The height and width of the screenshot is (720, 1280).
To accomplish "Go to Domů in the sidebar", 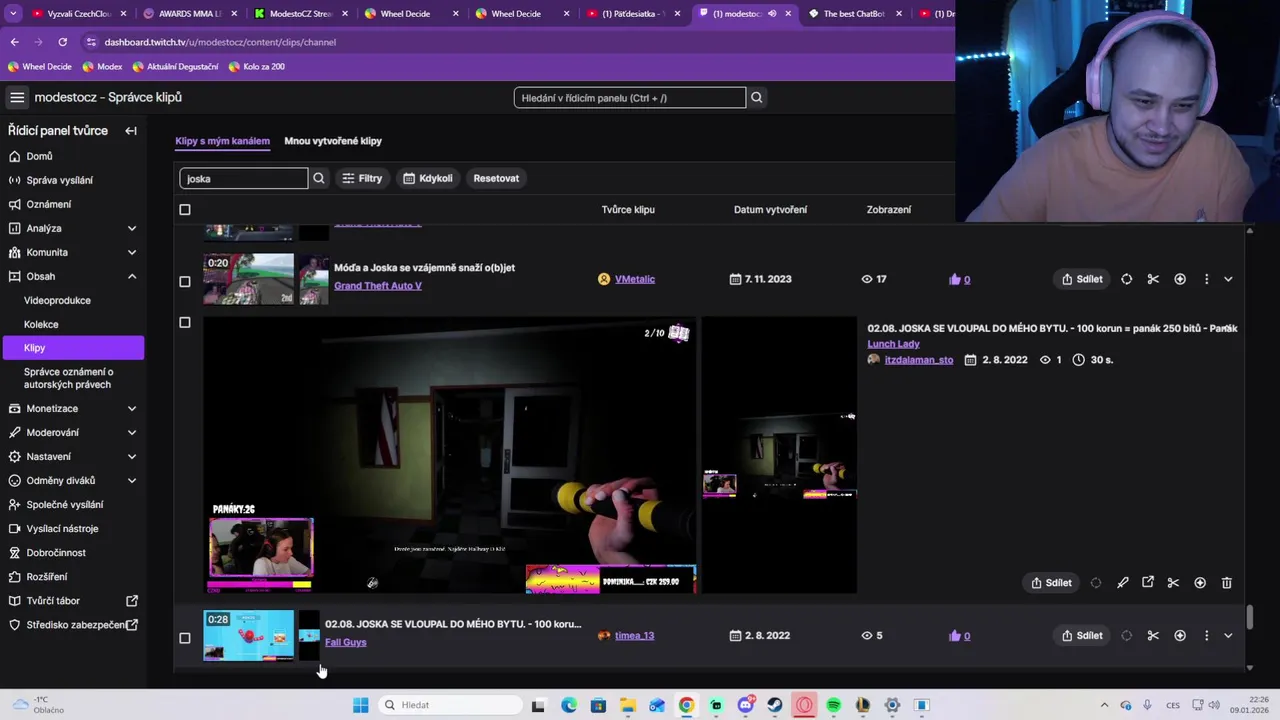I will click(x=39, y=156).
